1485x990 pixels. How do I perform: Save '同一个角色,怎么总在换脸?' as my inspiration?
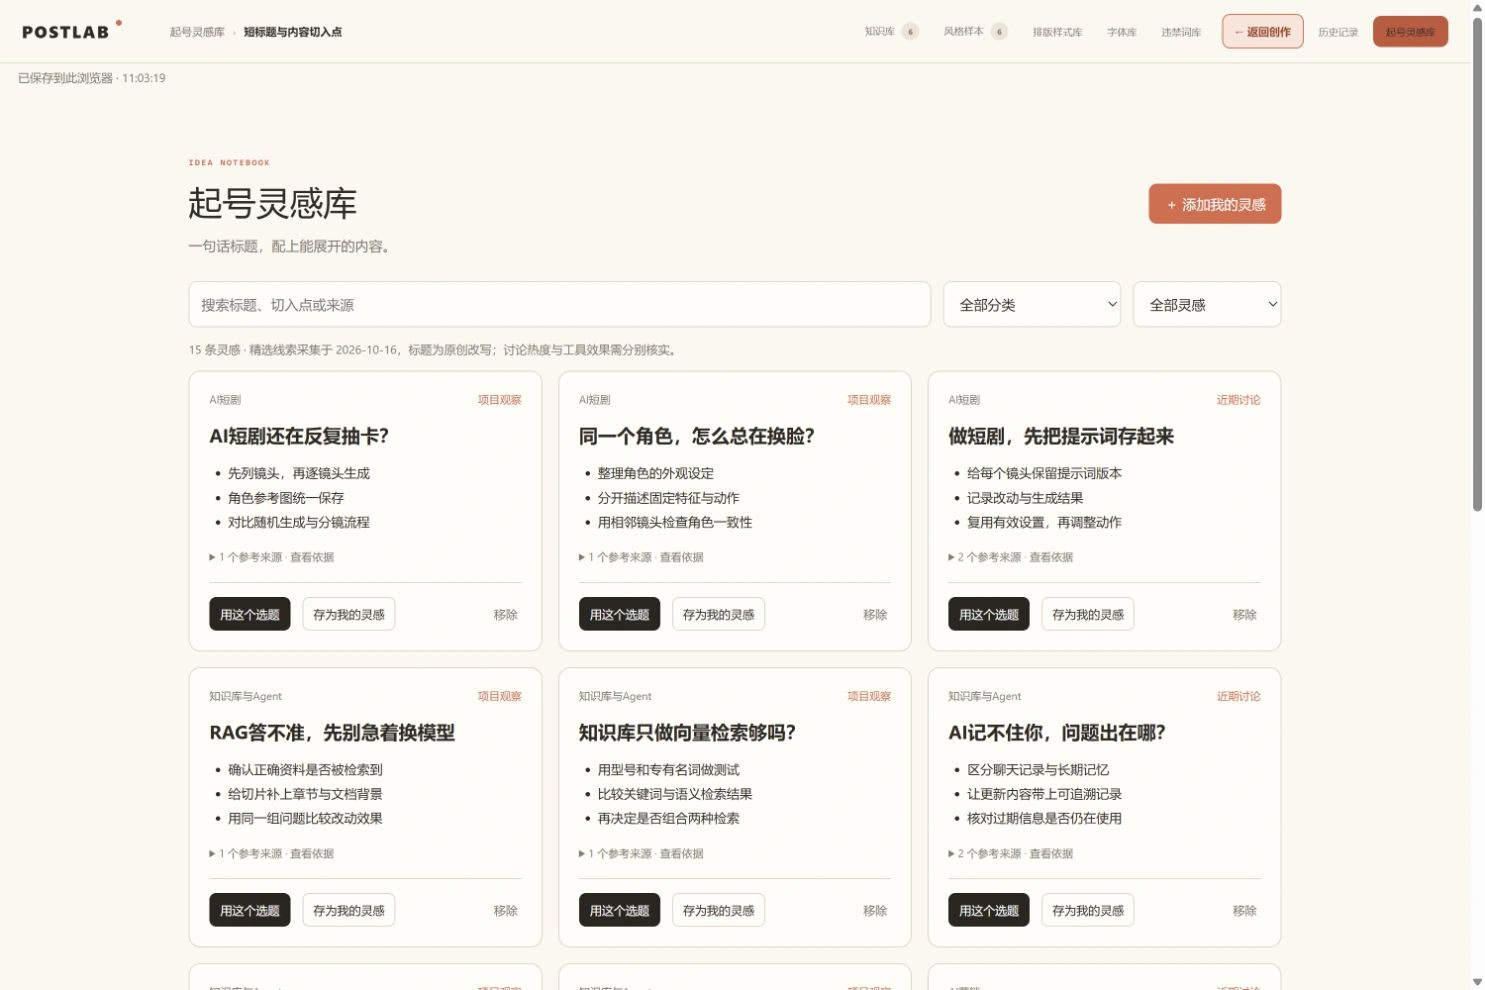(x=719, y=614)
